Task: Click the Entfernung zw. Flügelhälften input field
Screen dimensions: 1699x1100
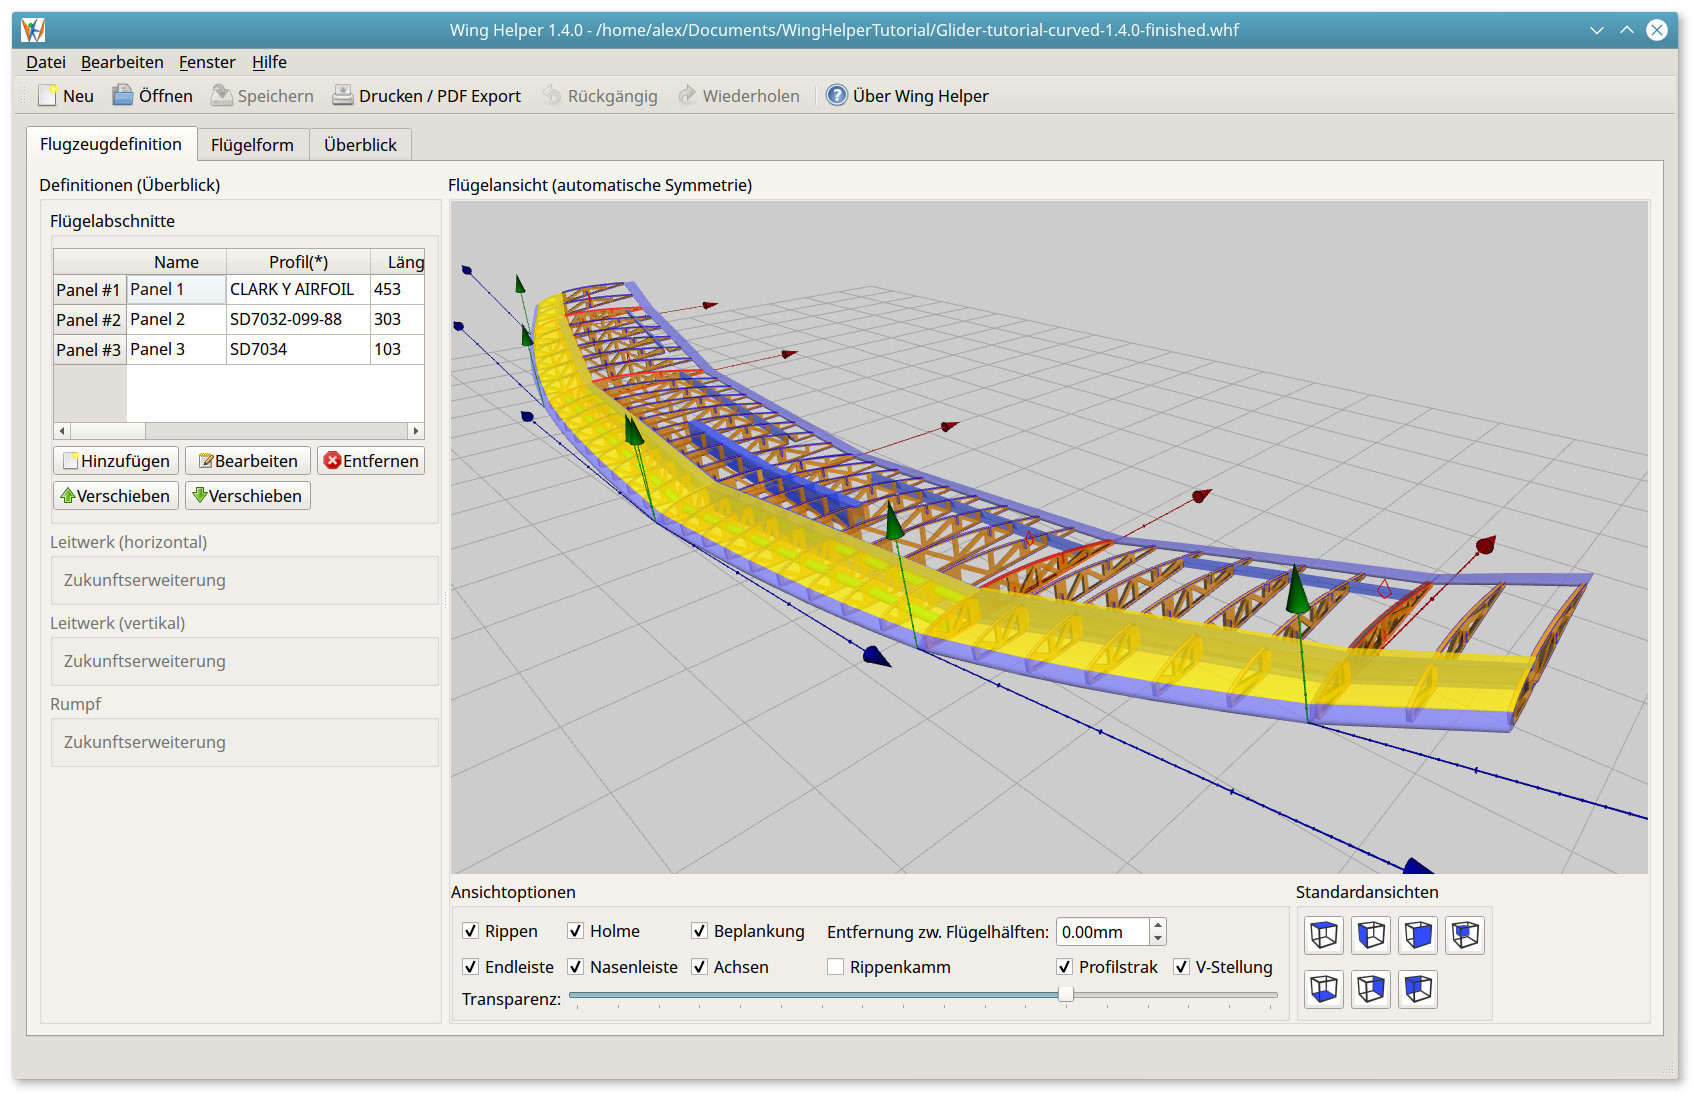Action: pos(1102,932)
